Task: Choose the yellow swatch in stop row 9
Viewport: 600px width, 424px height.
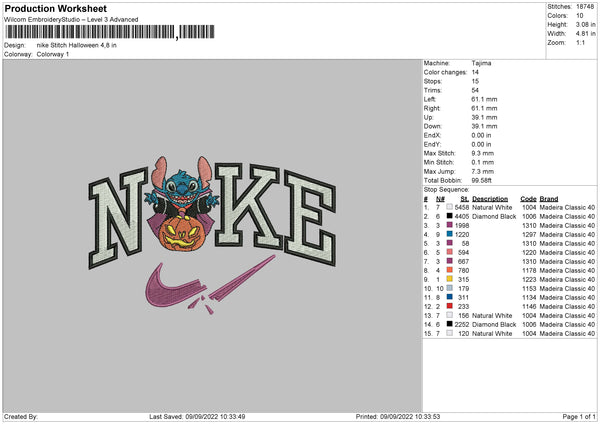Action: (x=449, y=279)
